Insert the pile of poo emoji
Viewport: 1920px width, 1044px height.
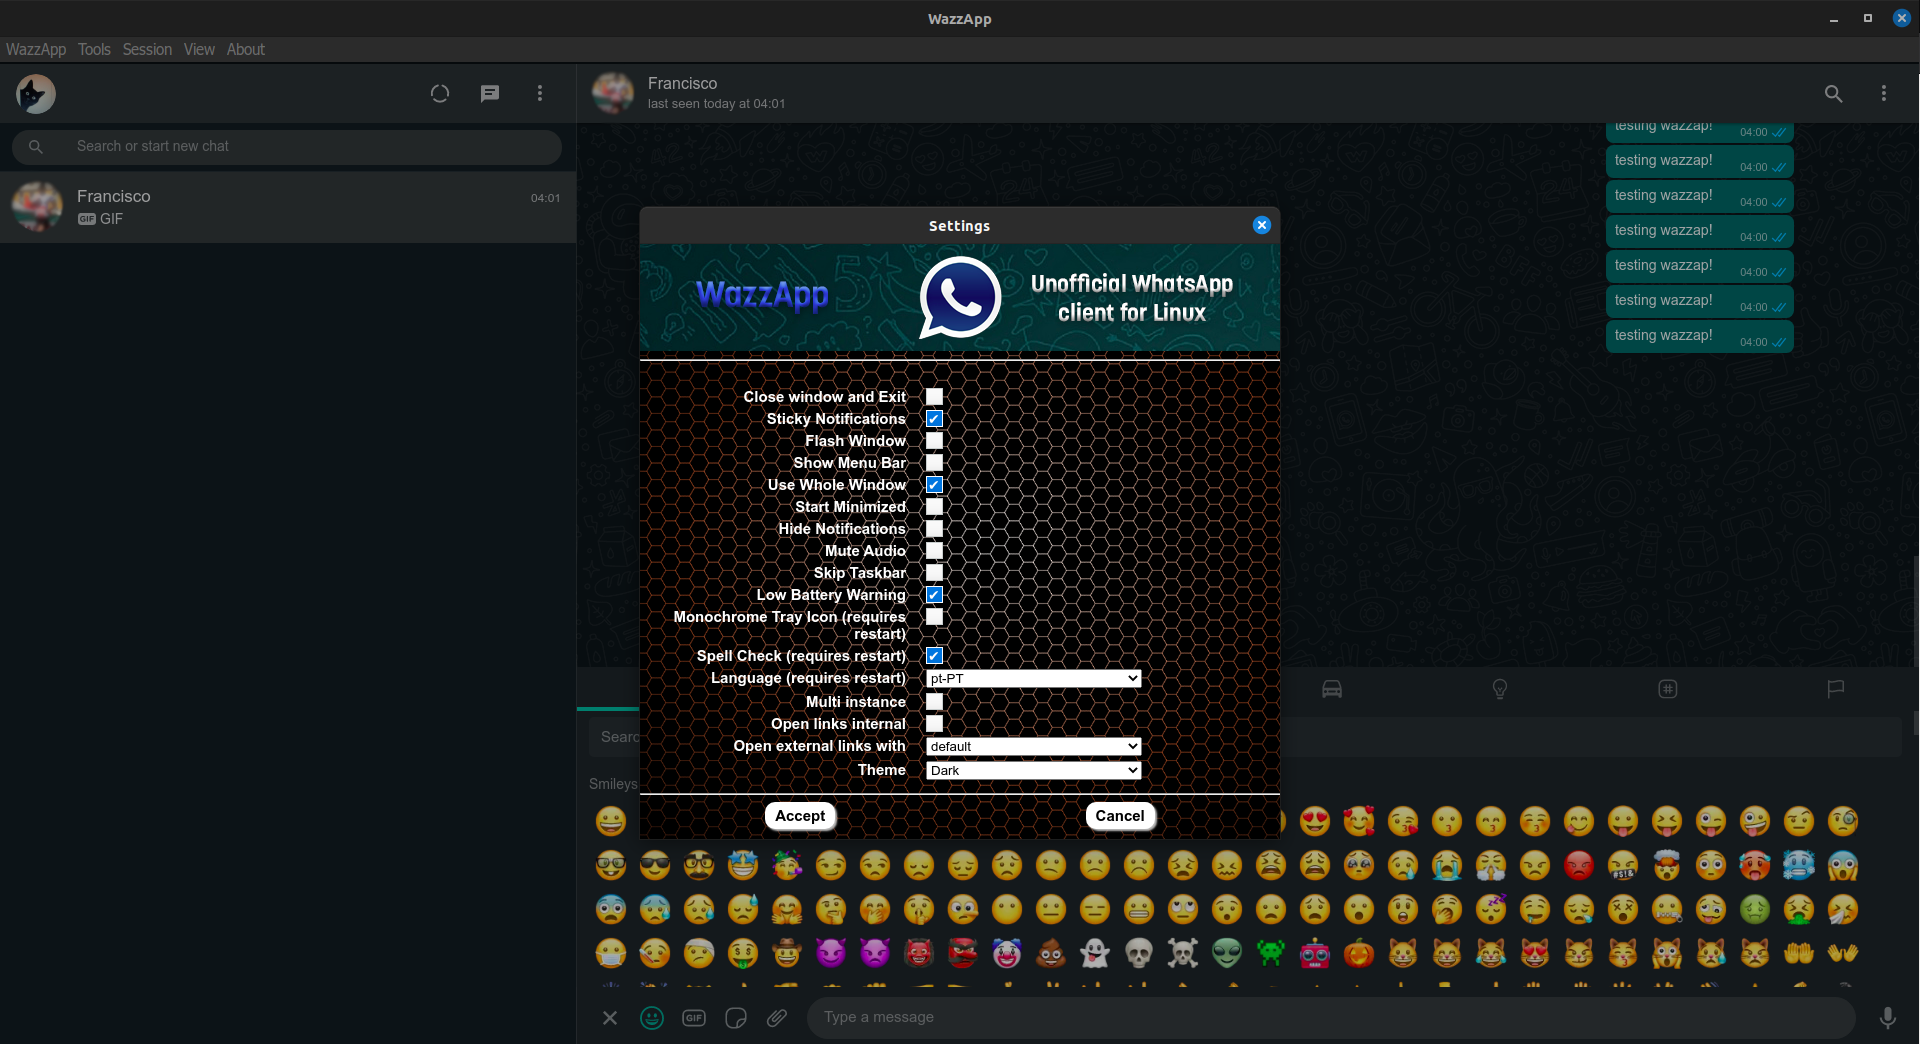(1051, 953)
